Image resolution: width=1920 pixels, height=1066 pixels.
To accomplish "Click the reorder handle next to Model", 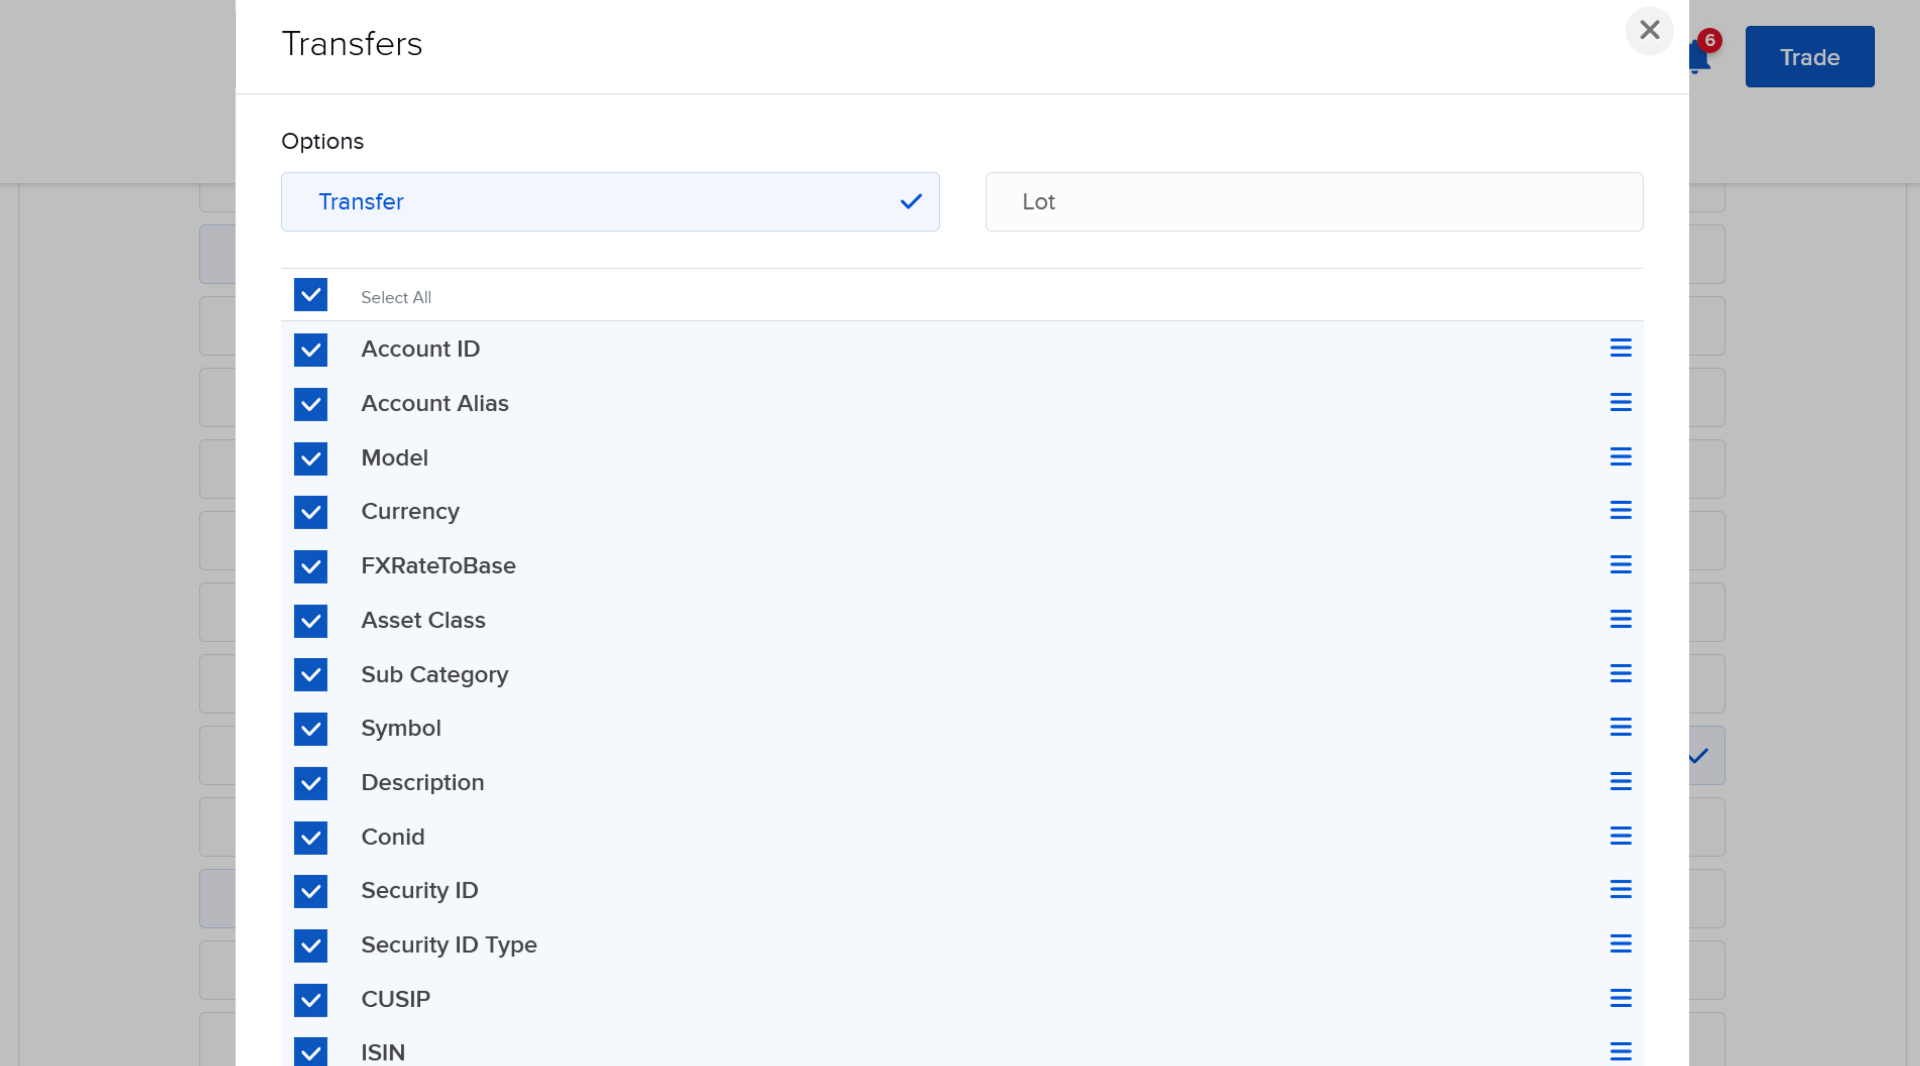I will tap(1621, 456).
